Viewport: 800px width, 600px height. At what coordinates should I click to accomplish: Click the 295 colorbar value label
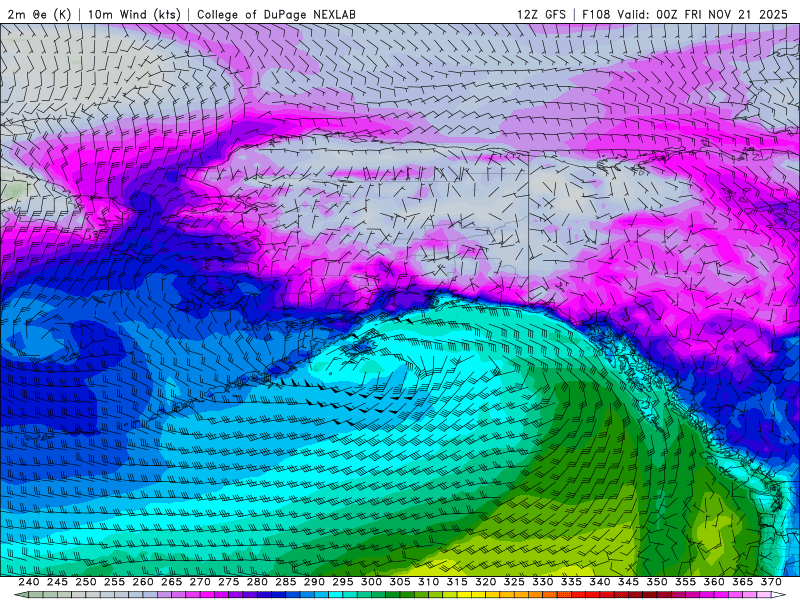coord(343,582)
